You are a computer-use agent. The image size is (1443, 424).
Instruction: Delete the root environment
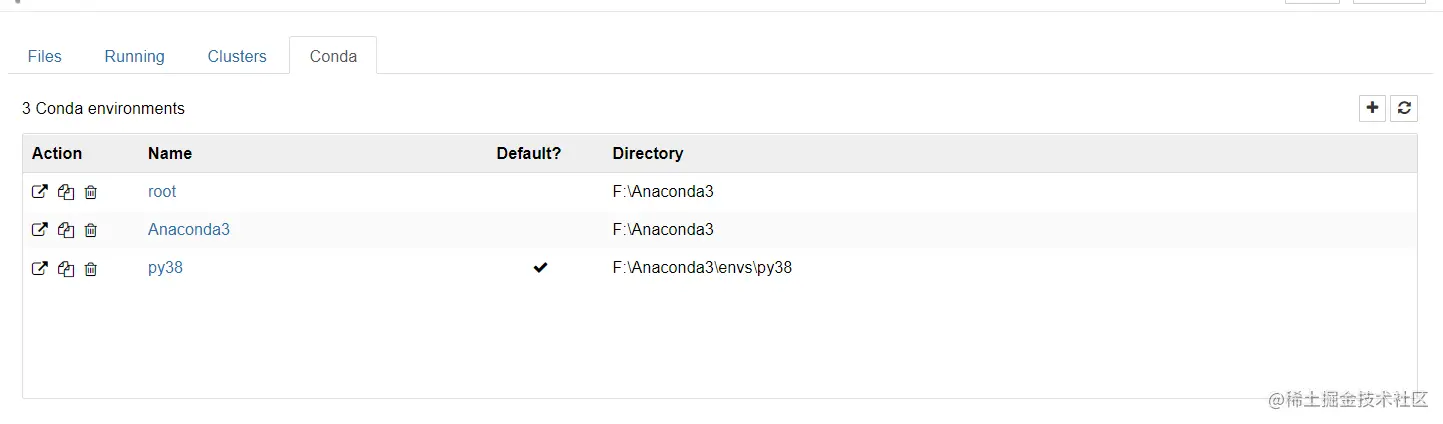[x=91, y=192]
